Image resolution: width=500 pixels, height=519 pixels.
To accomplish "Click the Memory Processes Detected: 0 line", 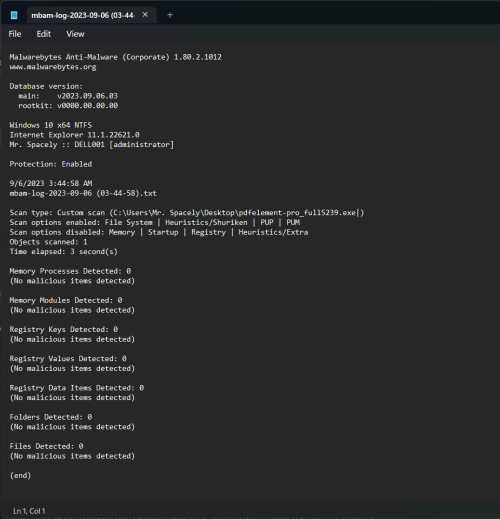I will (x=70, y=271).
